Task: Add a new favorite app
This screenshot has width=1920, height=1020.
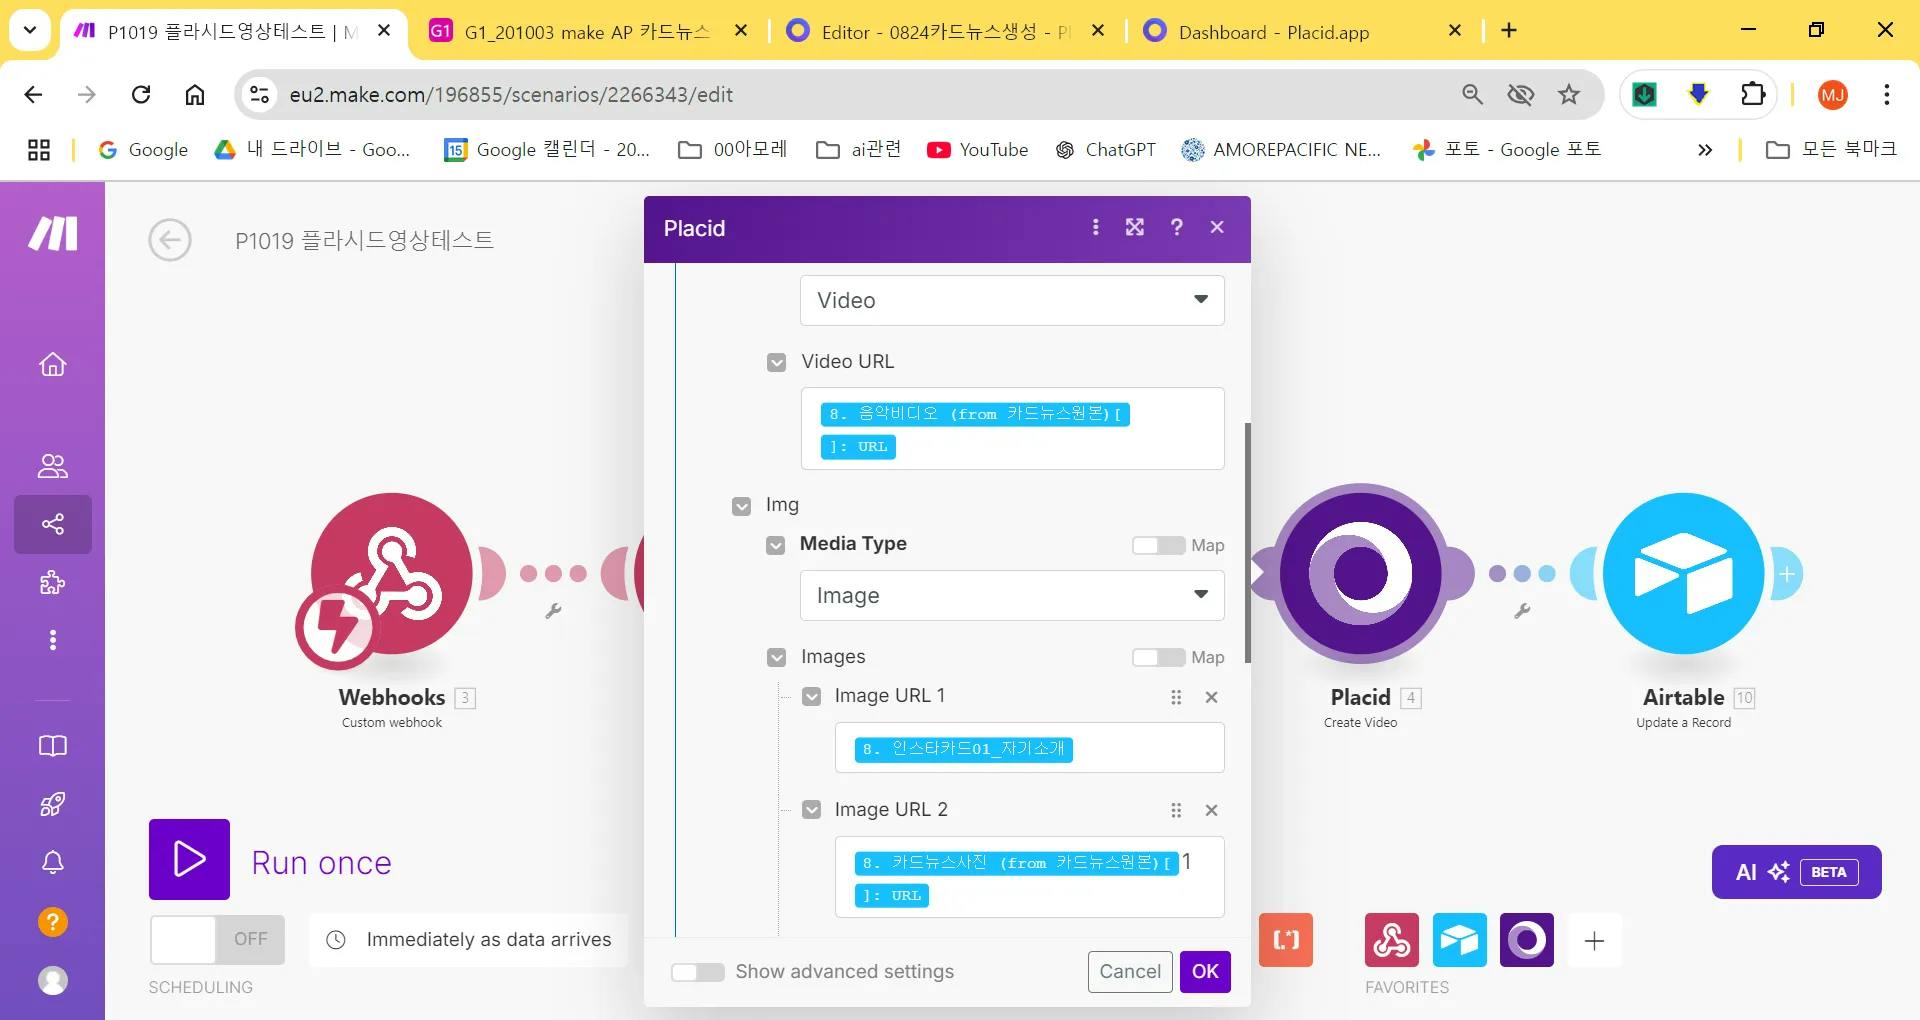Action: [1595, 940]
